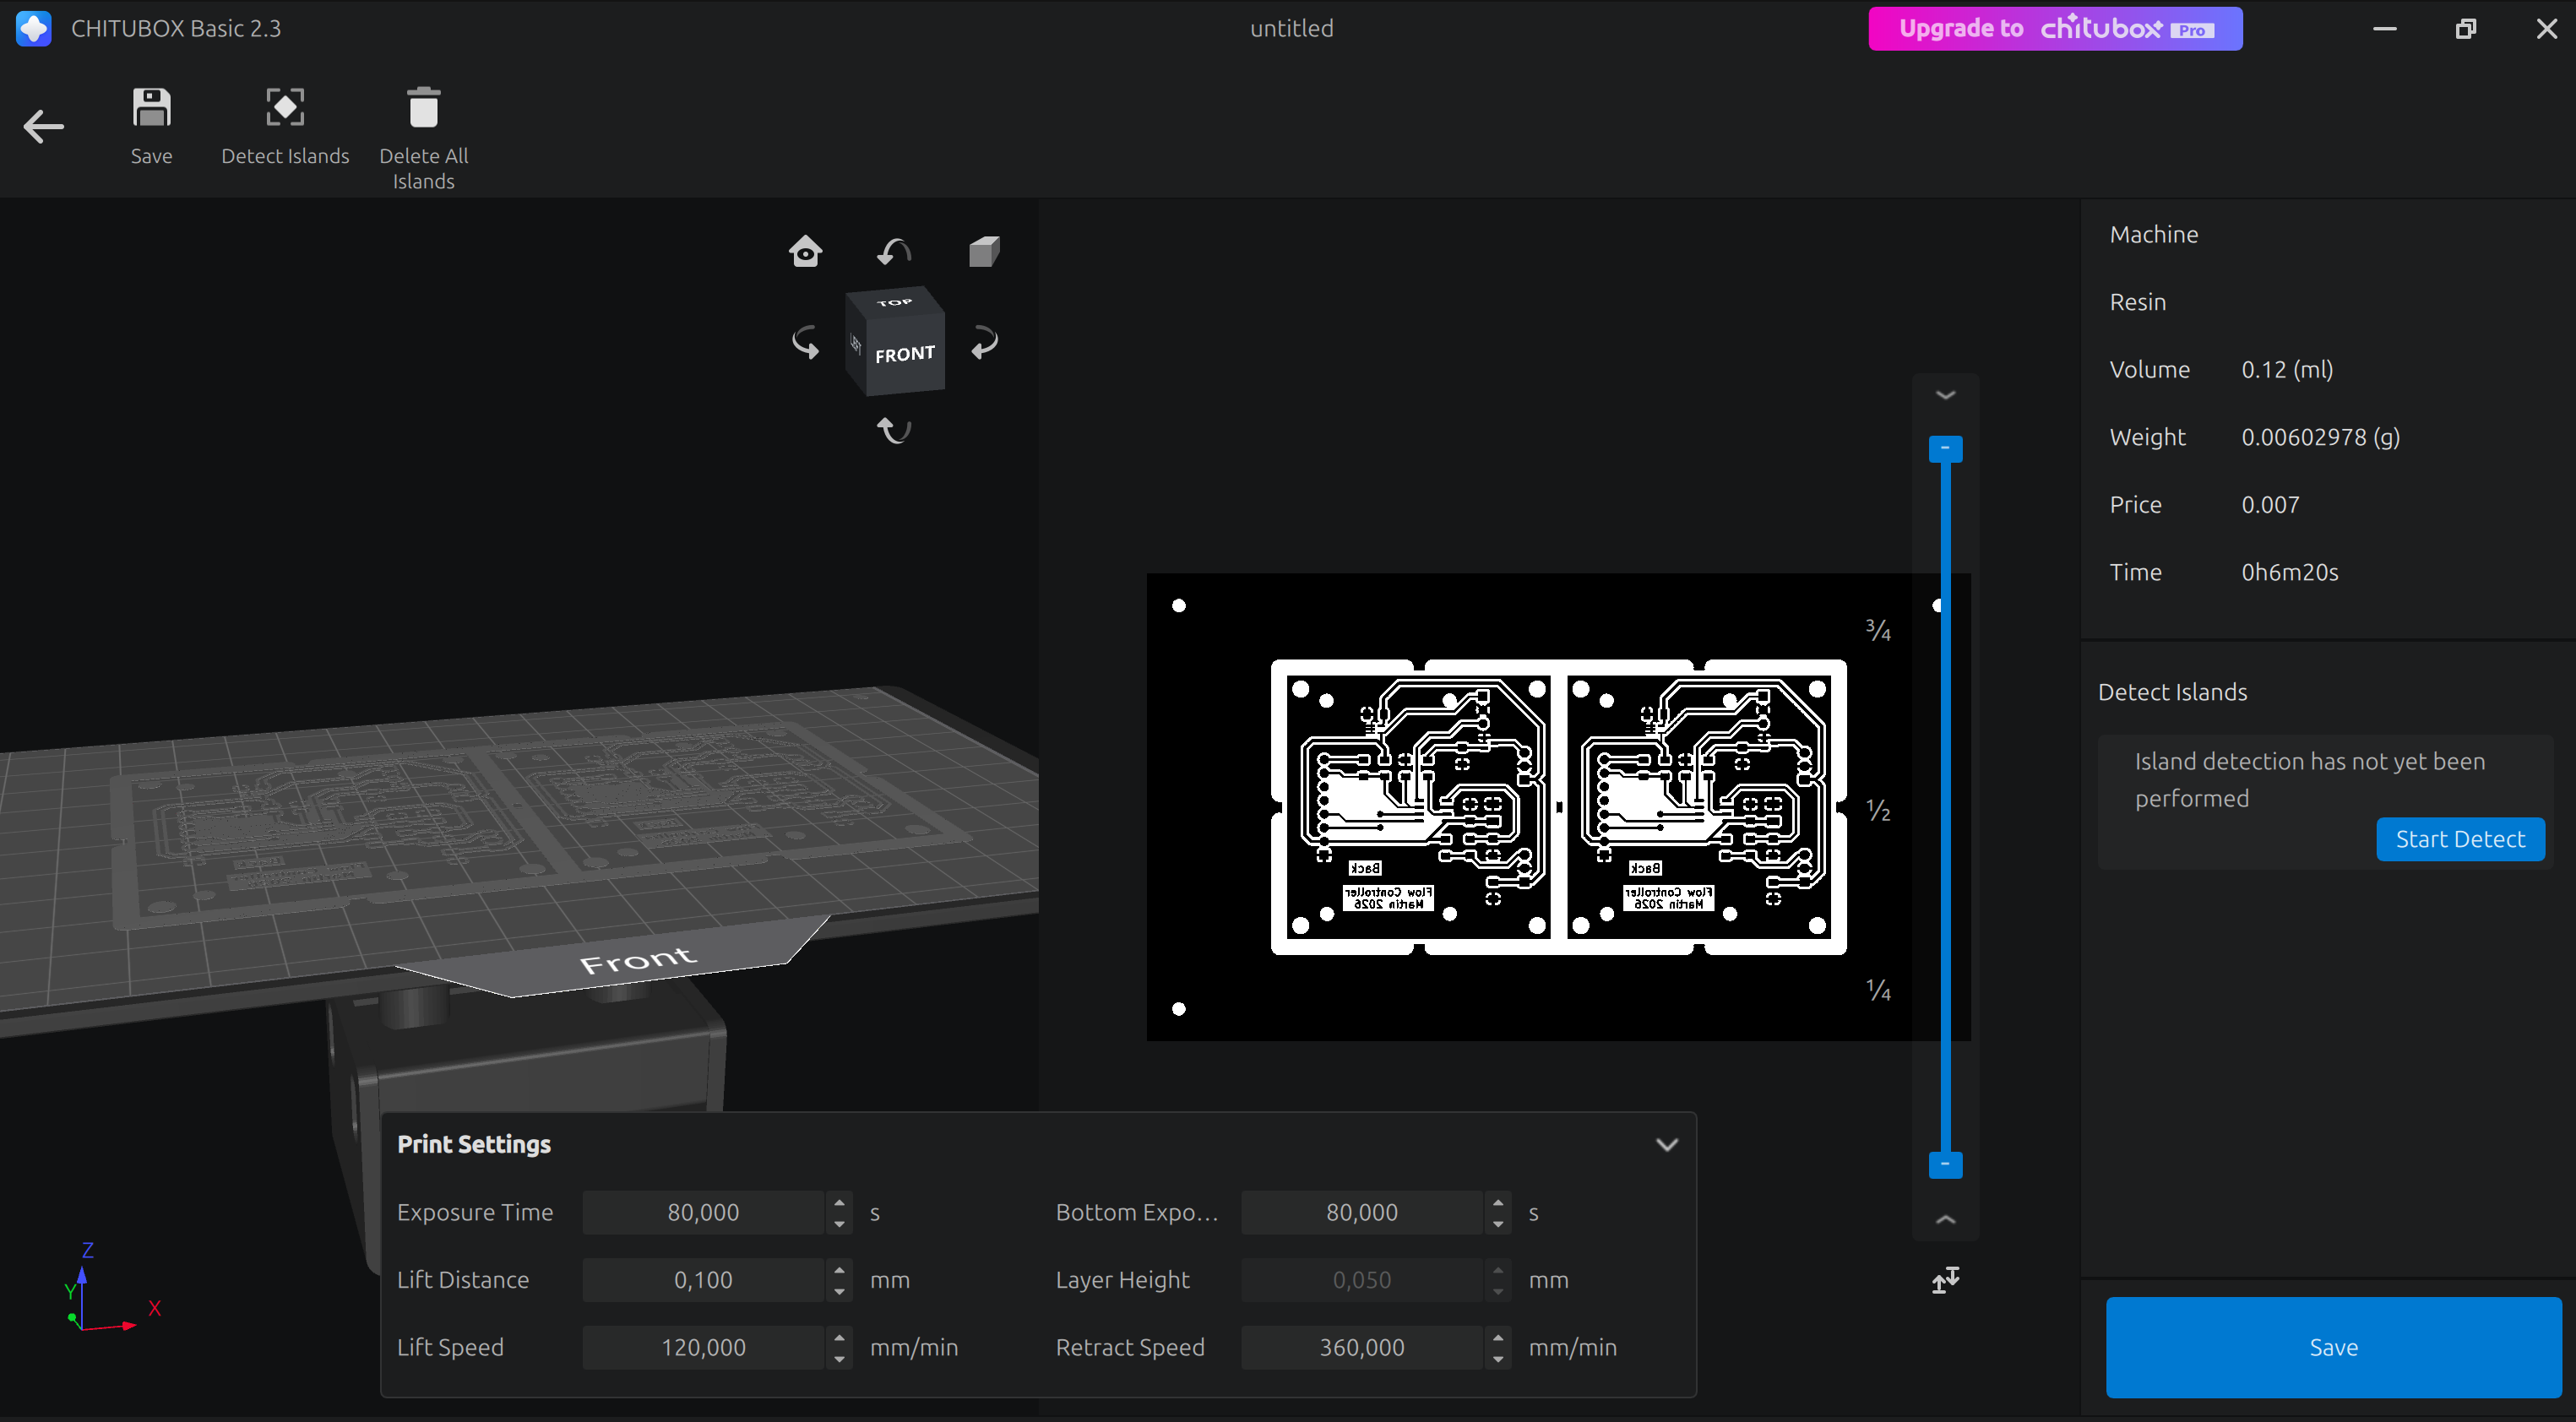Go back with the left arrow icon
2576x1422 pixels.
pyautogui.click(x=44, y=127)
